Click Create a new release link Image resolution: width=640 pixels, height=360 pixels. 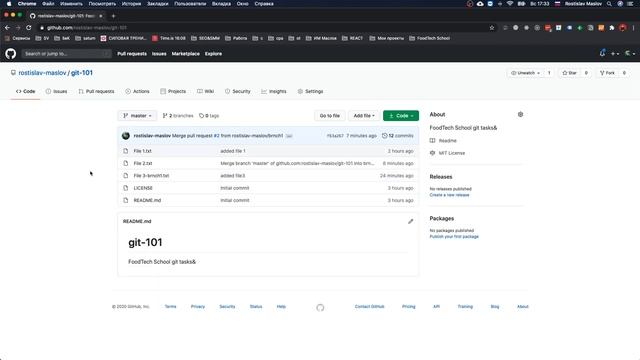point(449,195)
